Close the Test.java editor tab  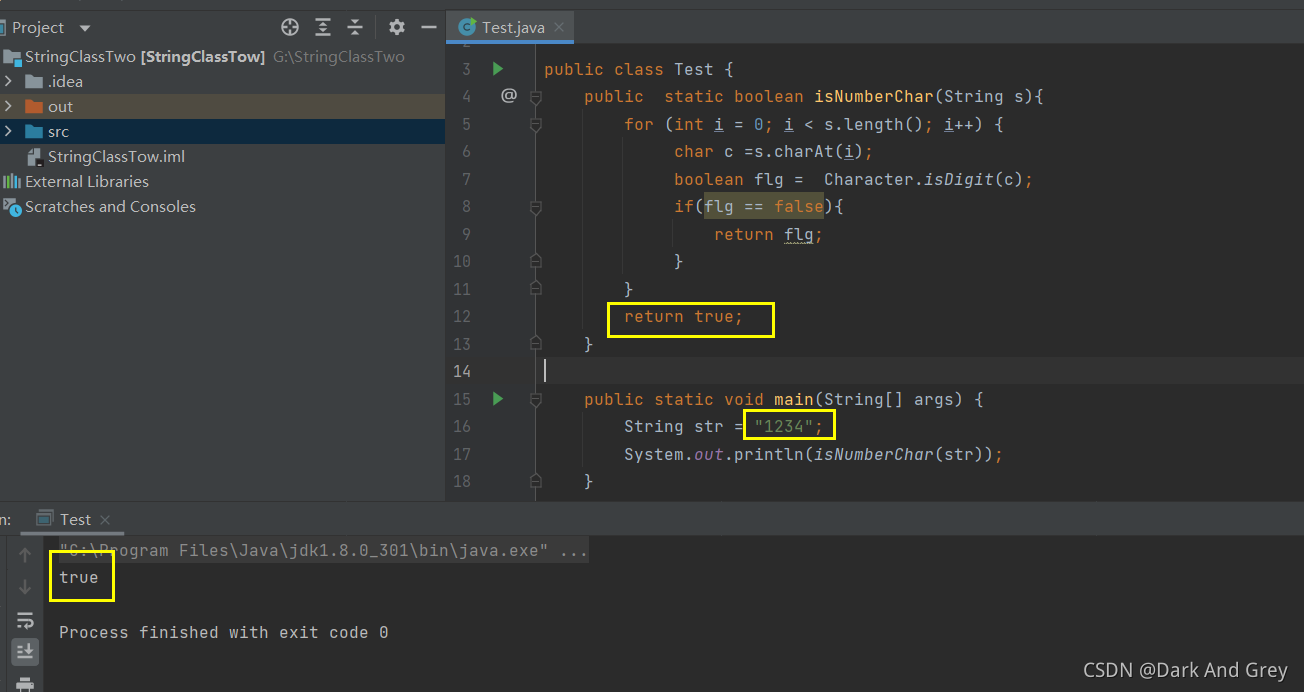(x=559, y=28)
